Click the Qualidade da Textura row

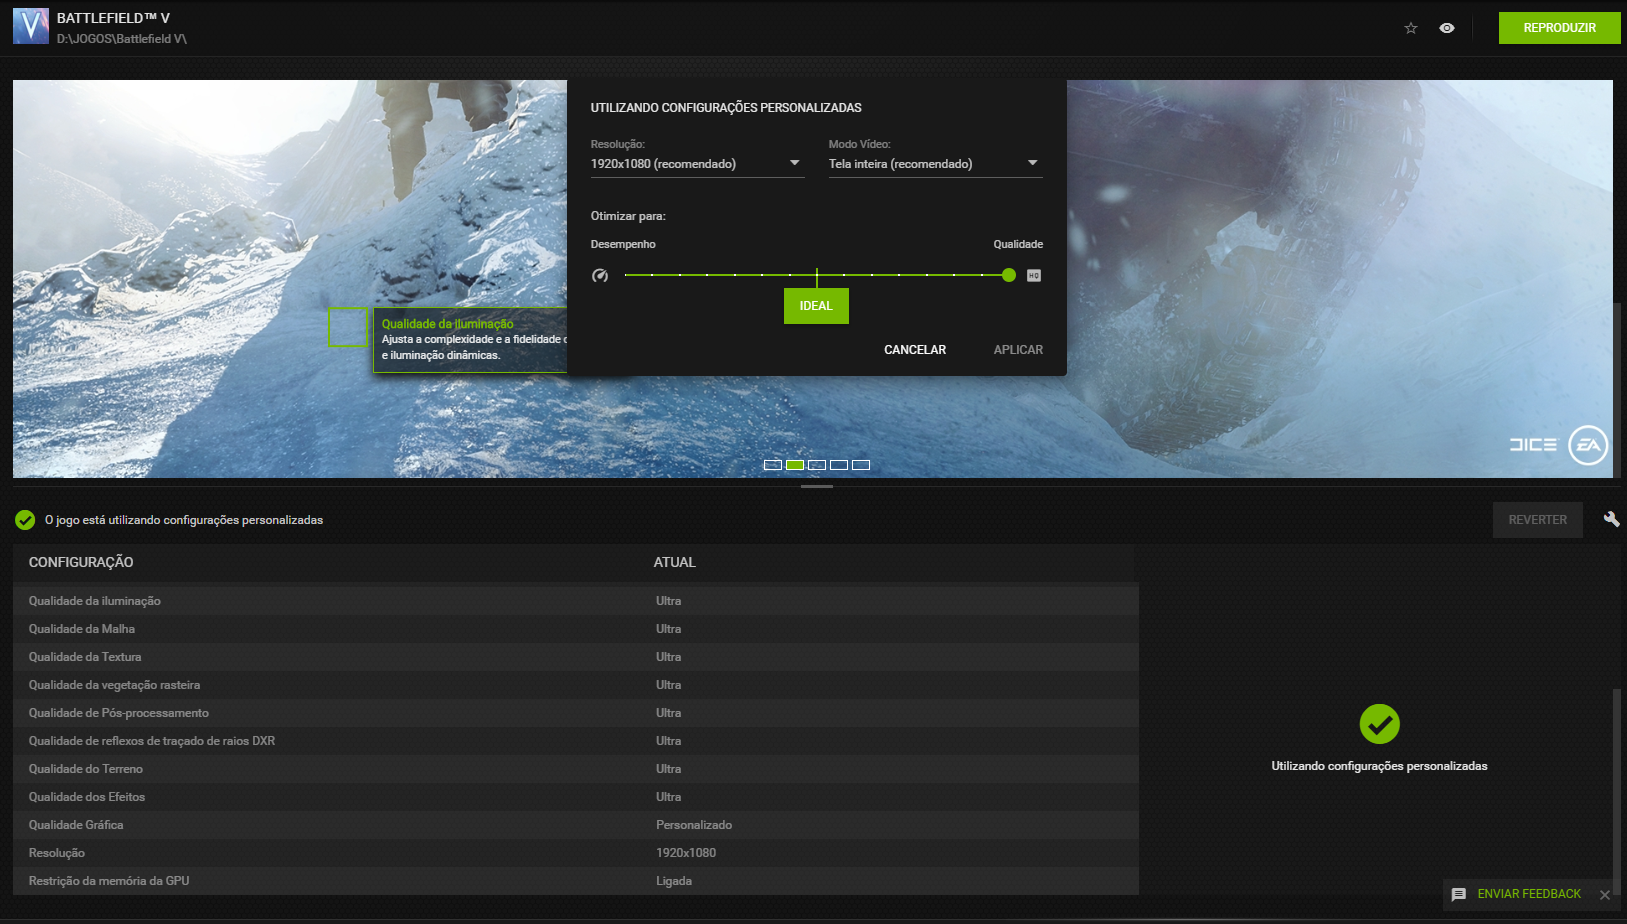pyautogui.click(x=576, y=657)
